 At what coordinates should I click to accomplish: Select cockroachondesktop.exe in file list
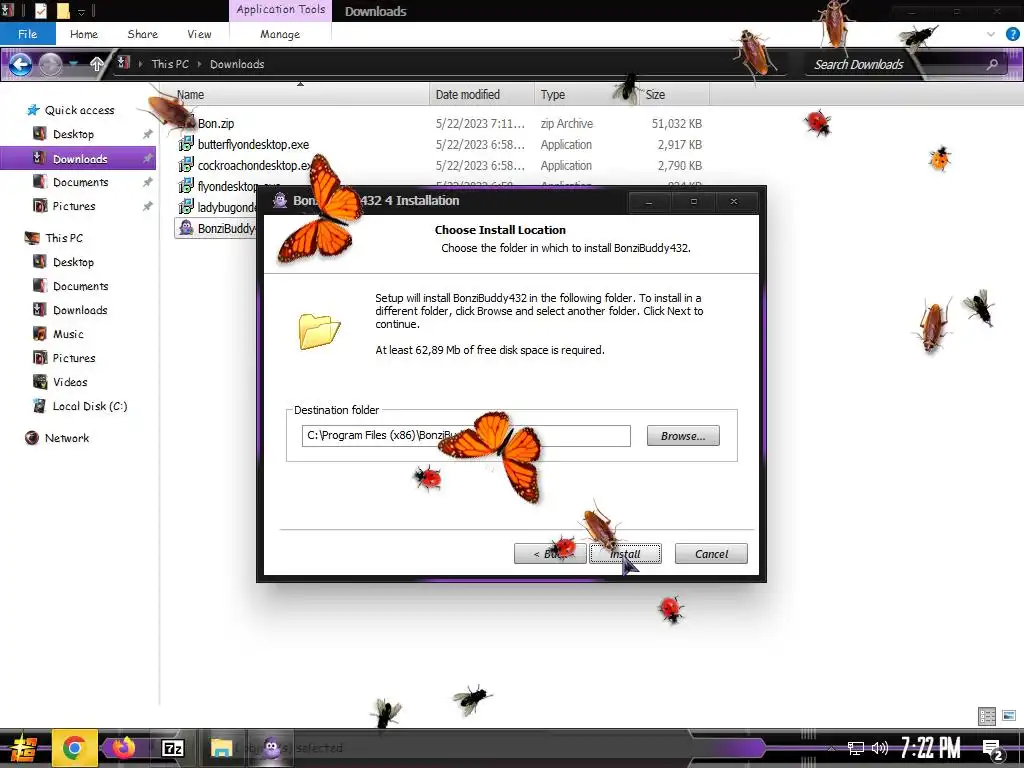tap(254, 165)
